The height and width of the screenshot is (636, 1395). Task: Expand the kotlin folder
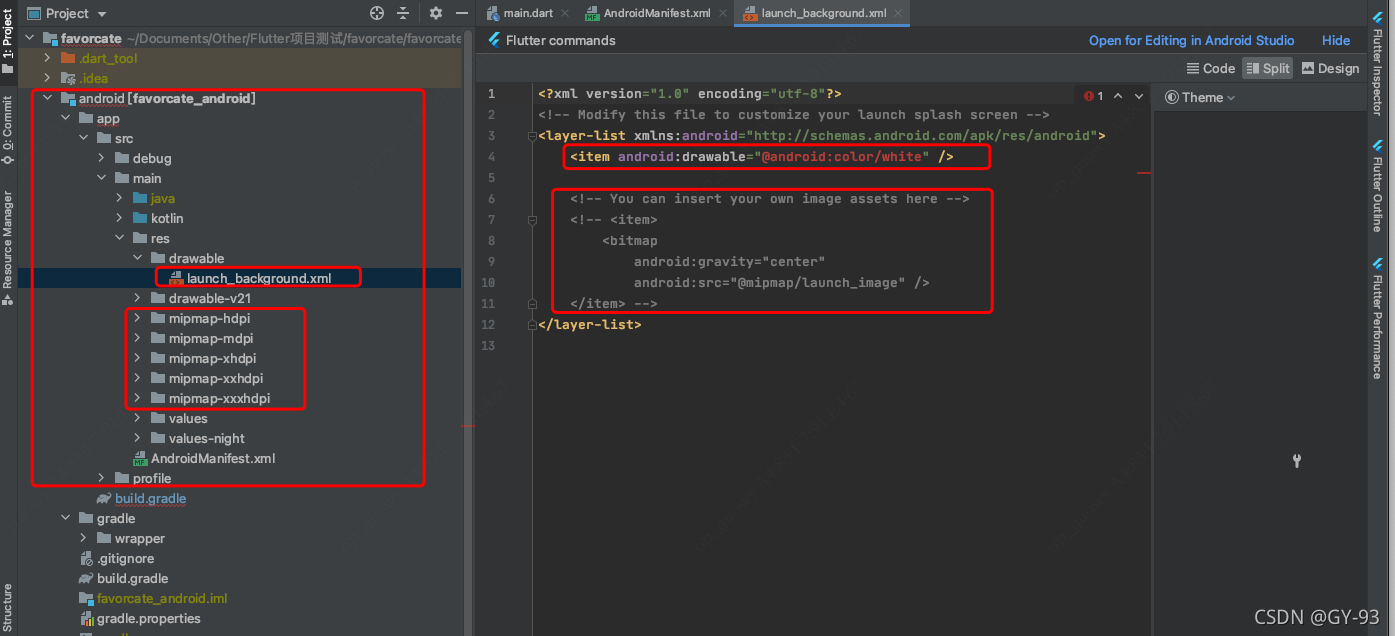(x=119, y=218)
